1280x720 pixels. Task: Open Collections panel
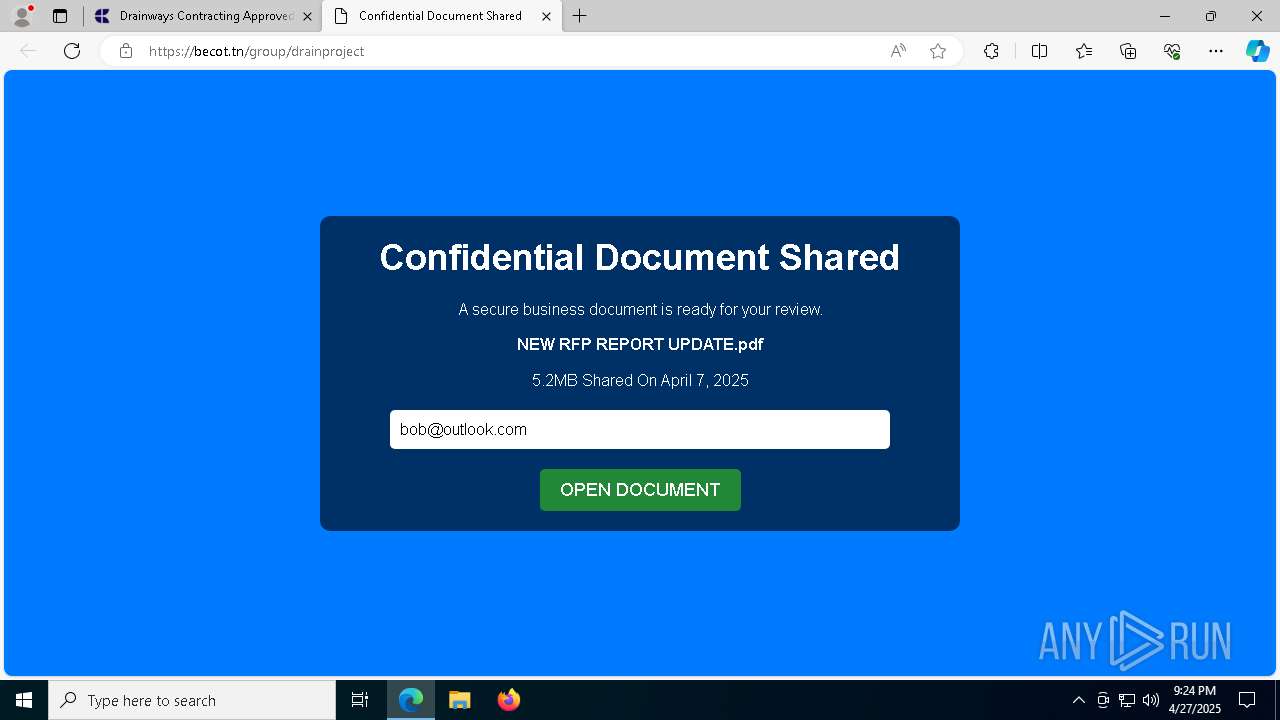coord(1128,51)
